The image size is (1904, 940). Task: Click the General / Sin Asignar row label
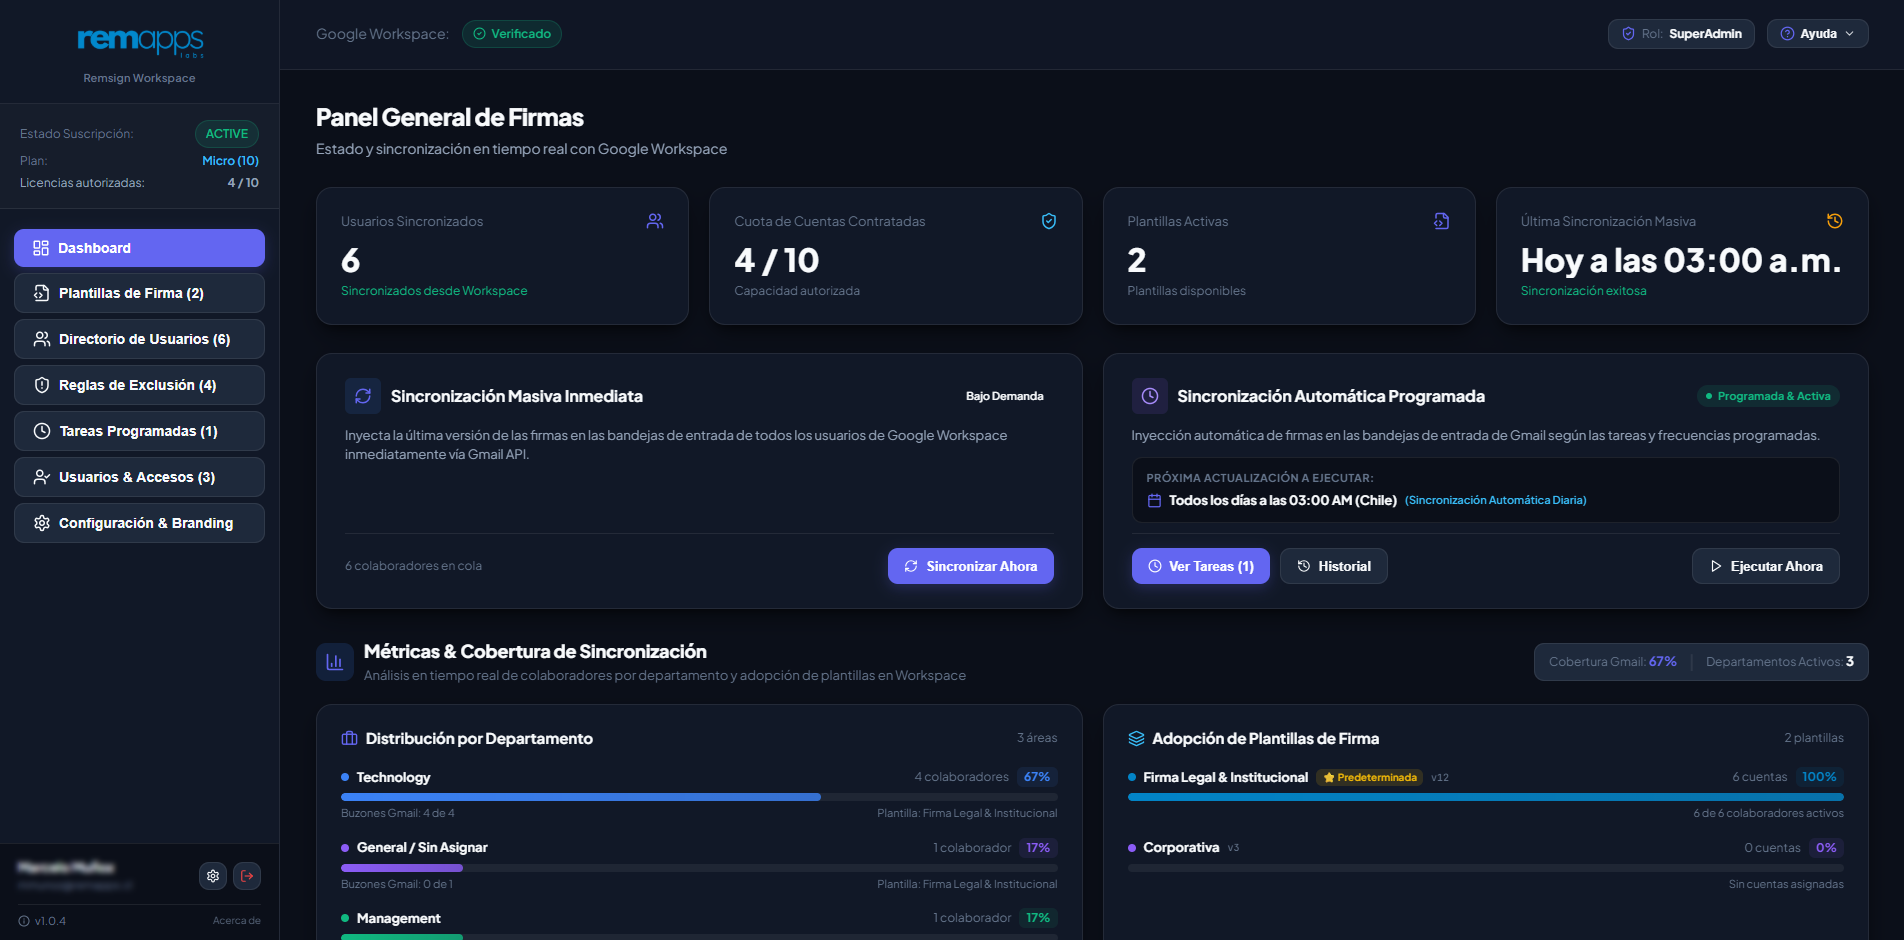click(x=422, y=848)
